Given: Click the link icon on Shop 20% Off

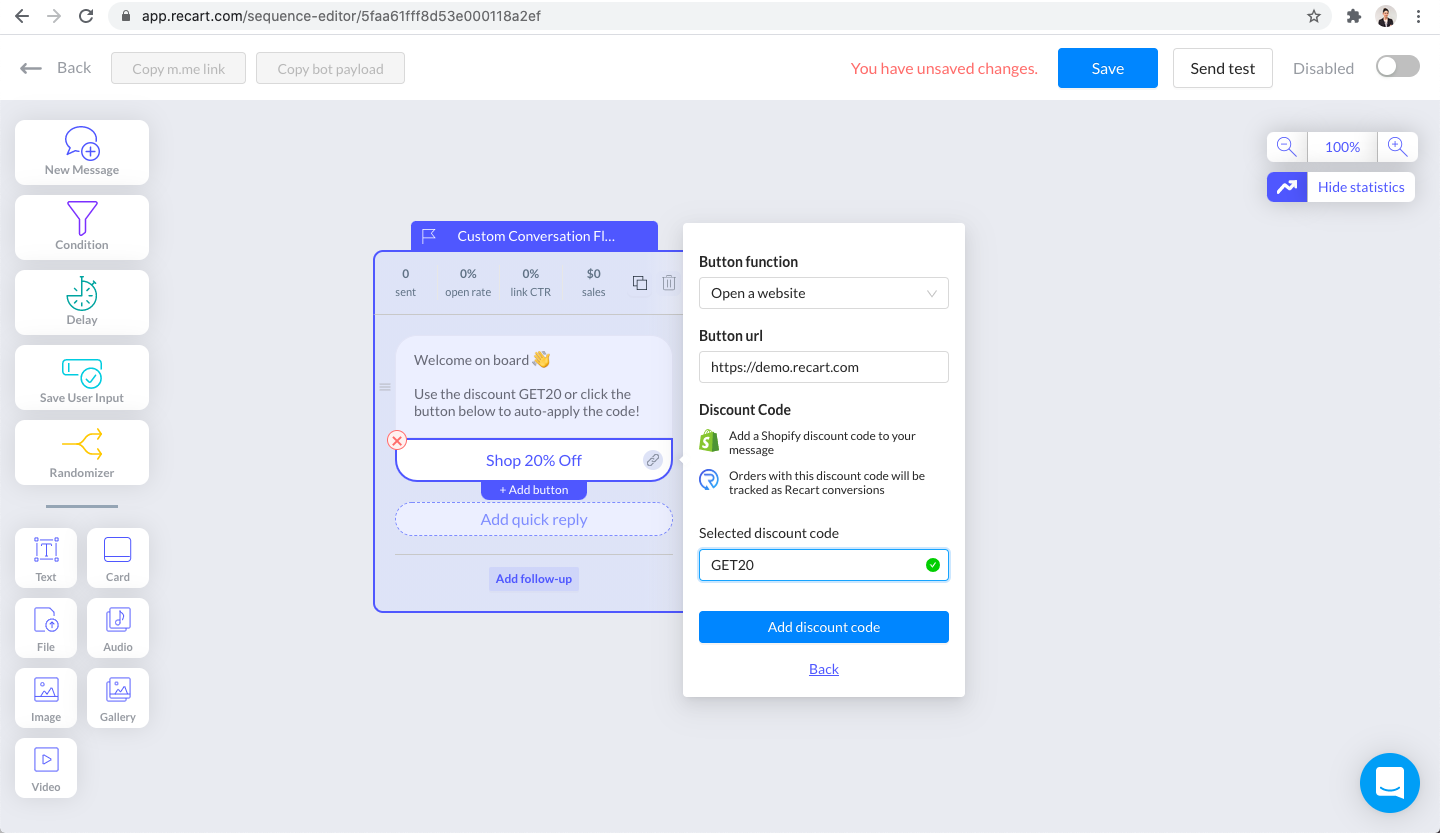Looking at the screenshot, I should pos(652,460).
